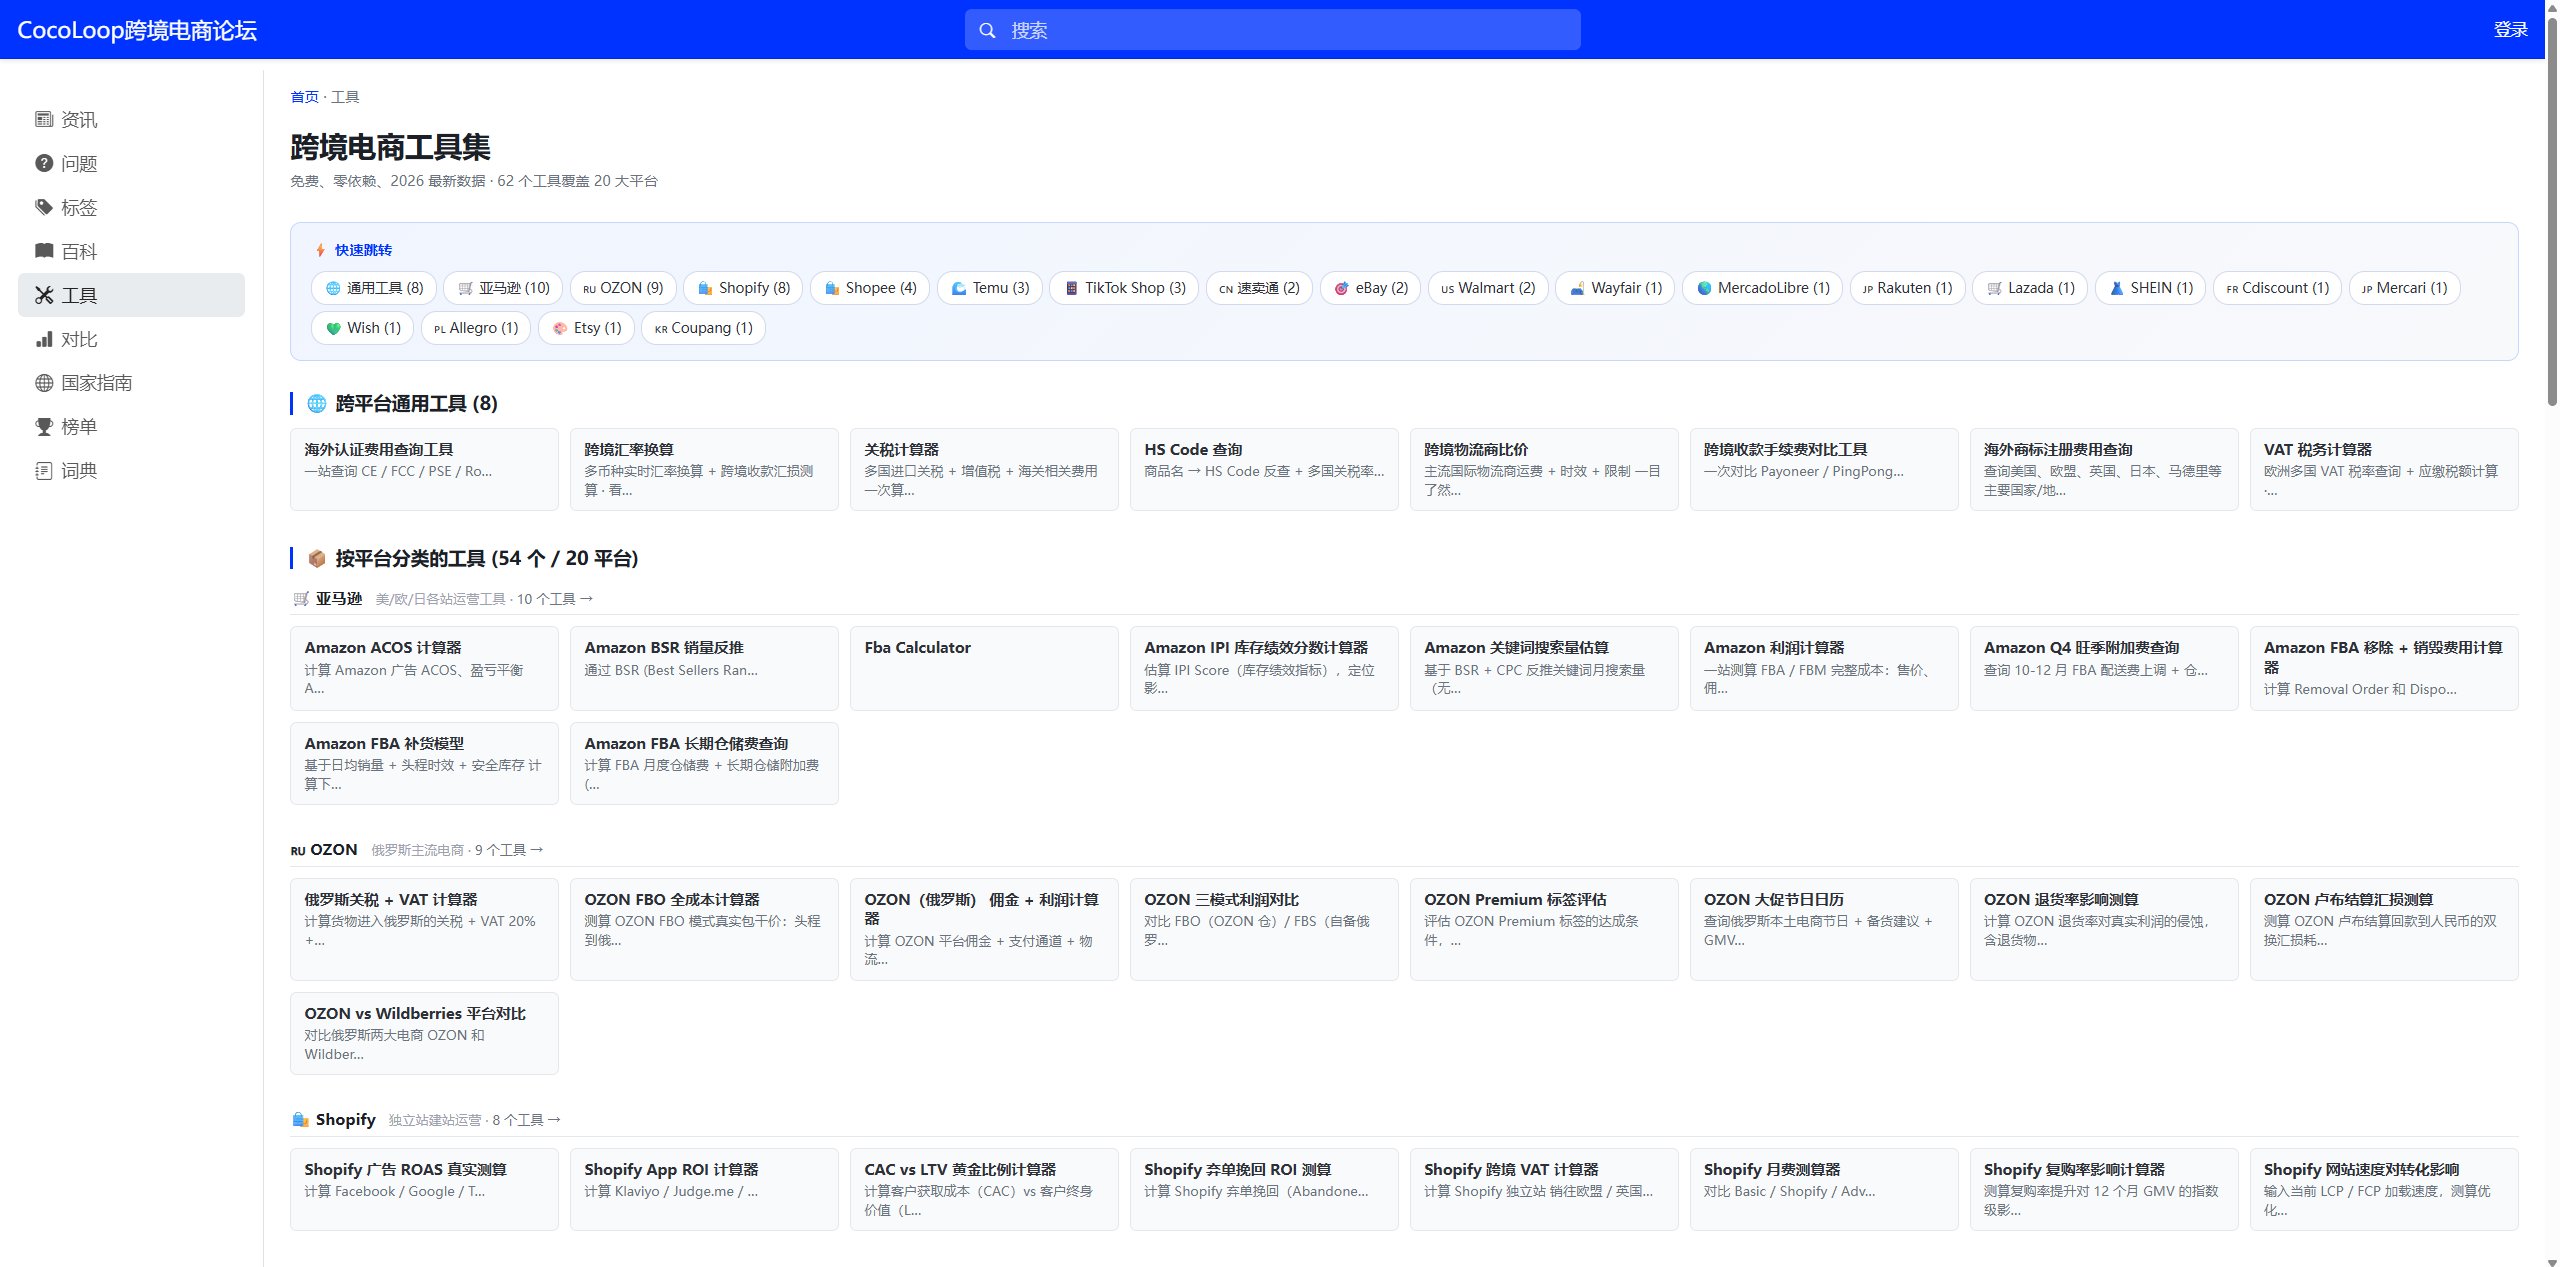Jump to OZON (9) tools chip

[623, 288]
